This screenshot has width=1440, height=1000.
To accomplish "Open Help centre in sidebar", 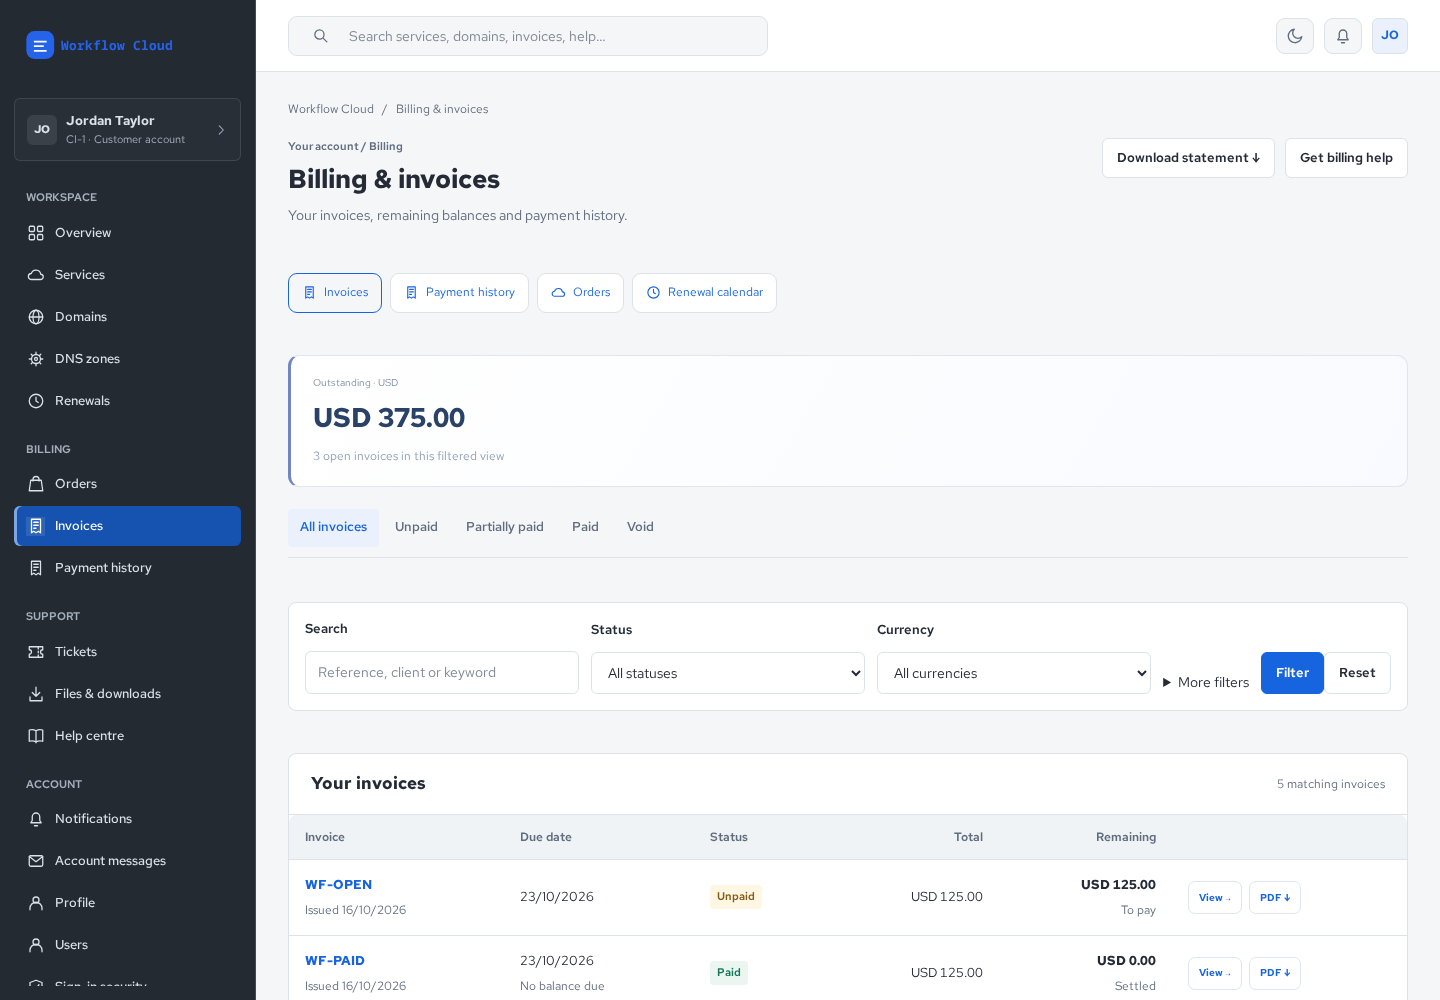I will click(x=127, y=736).
